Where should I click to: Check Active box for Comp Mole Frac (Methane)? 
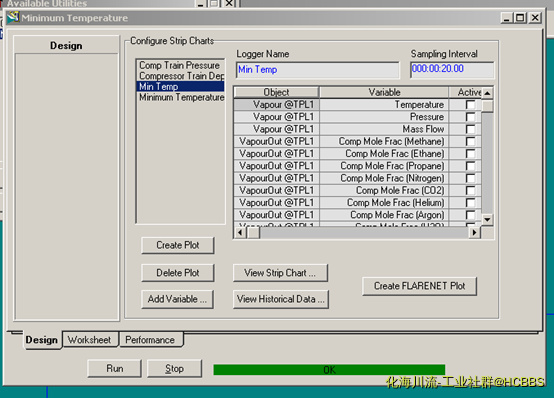click(x=470, y=141)
